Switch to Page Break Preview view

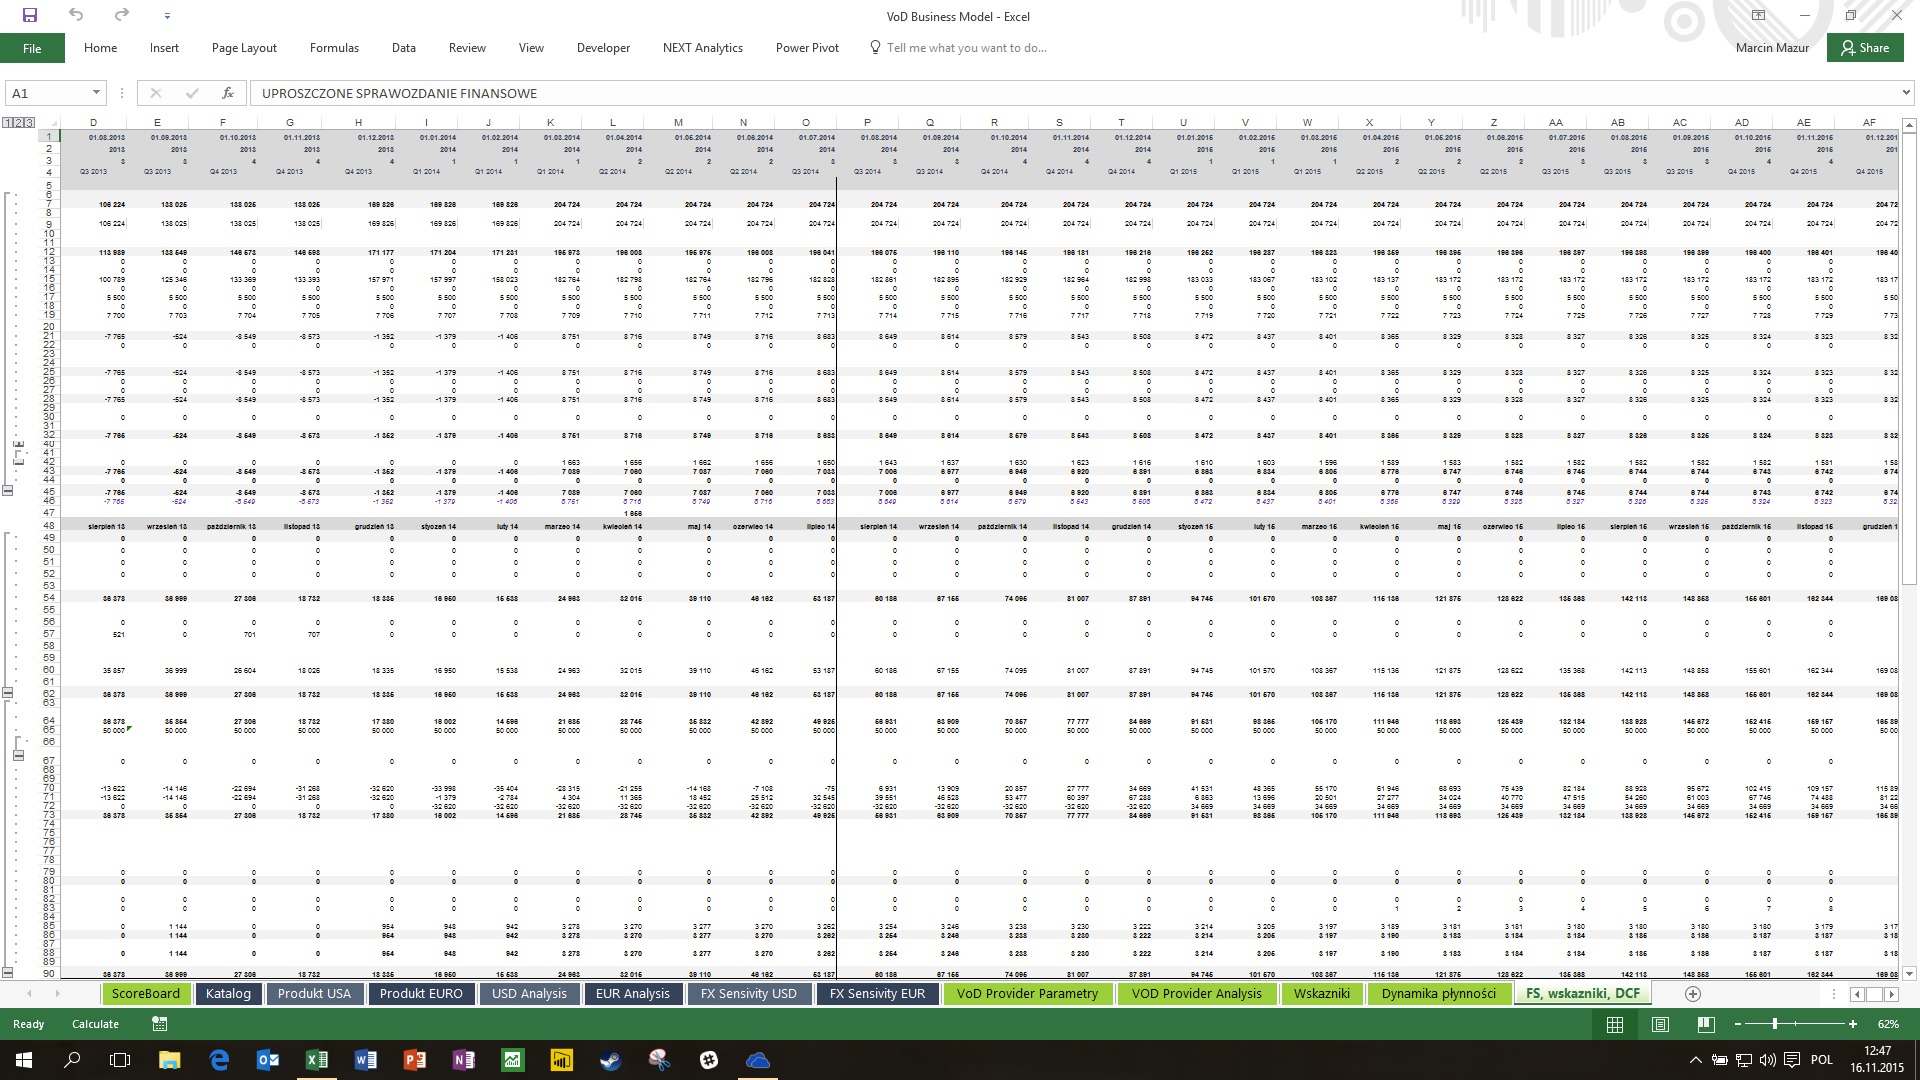click(x=1706, y=1024)
